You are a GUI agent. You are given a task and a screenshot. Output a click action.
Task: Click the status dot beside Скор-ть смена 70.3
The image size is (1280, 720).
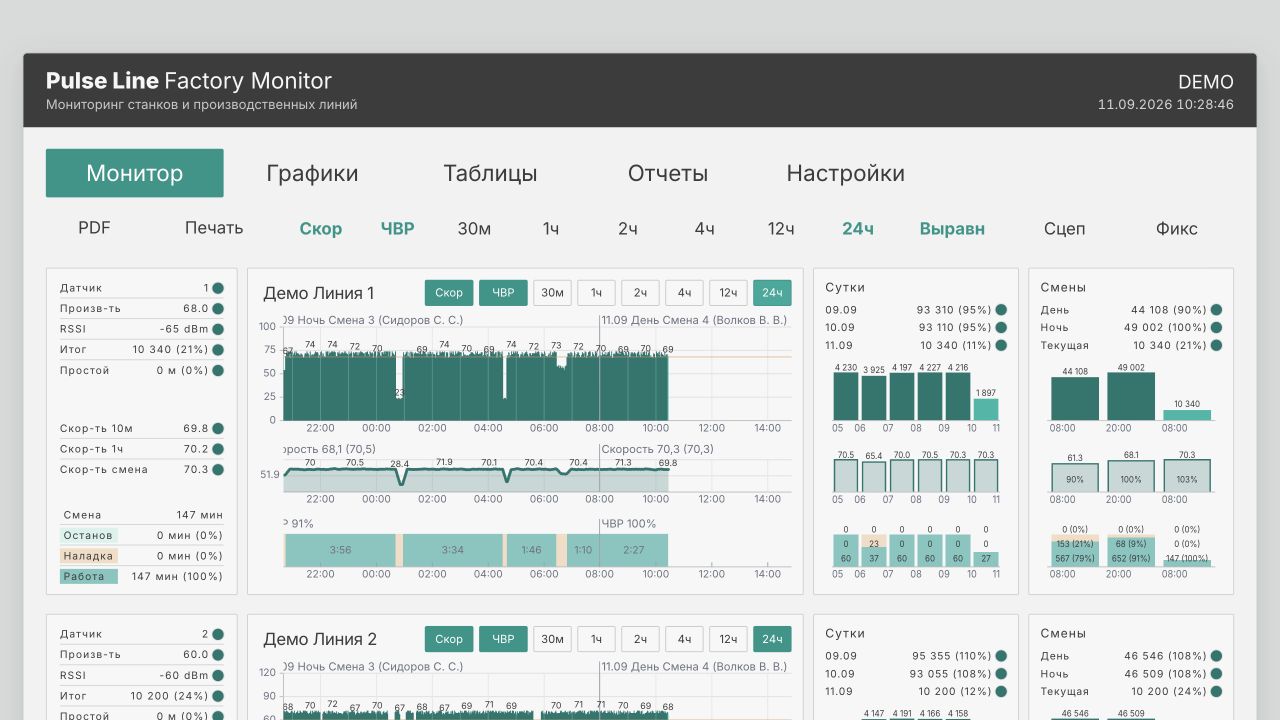218,470
